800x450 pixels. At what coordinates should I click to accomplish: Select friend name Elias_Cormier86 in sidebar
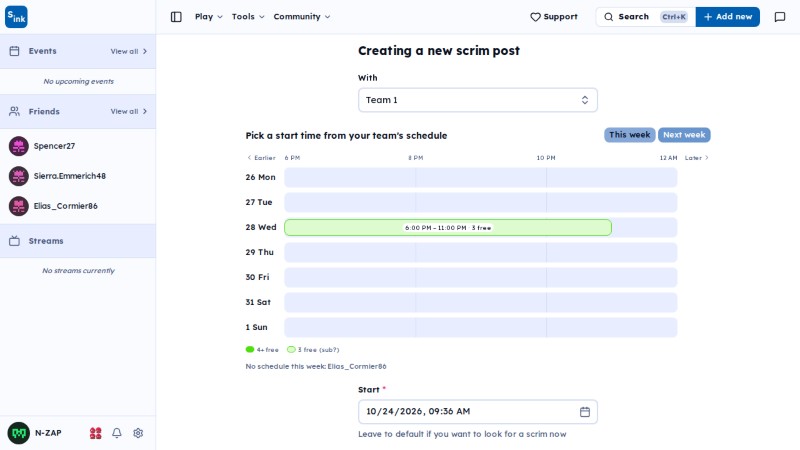65,206
